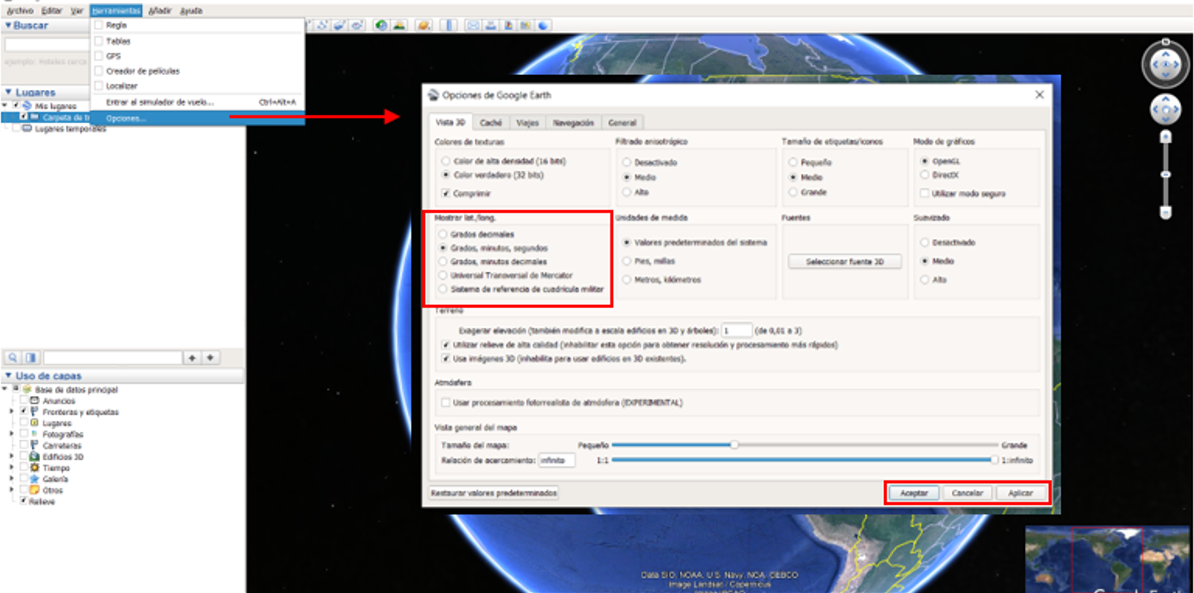1194x593 pixels.
Task: Click the move-up arrow button in Lugares panel
Action: (192, 357)
